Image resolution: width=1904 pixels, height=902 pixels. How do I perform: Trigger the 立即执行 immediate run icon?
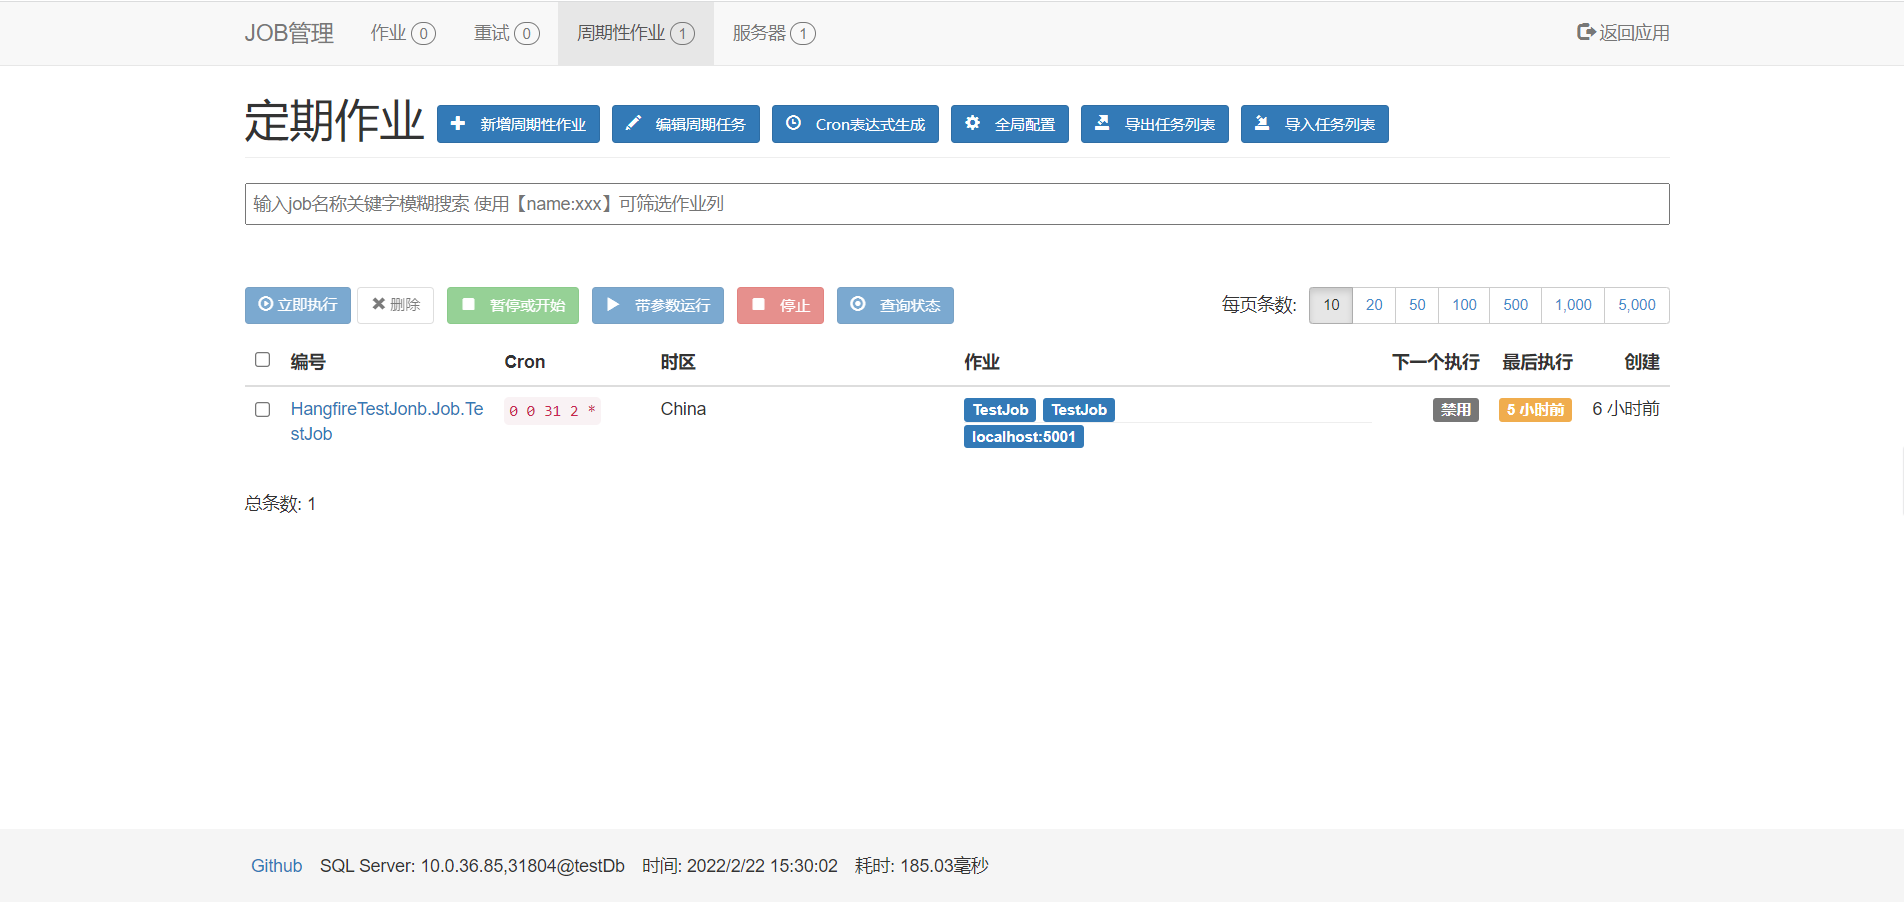264,305
